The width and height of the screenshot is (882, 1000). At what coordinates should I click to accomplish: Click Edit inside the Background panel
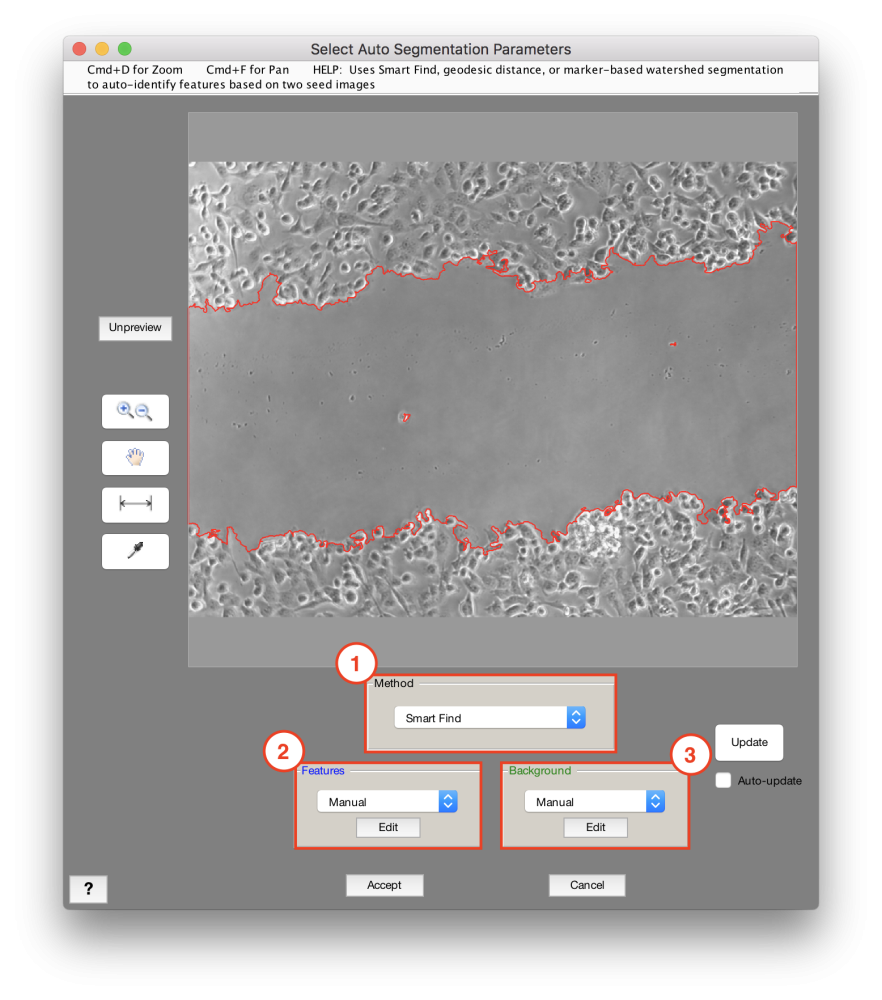[x=594, y=827]
